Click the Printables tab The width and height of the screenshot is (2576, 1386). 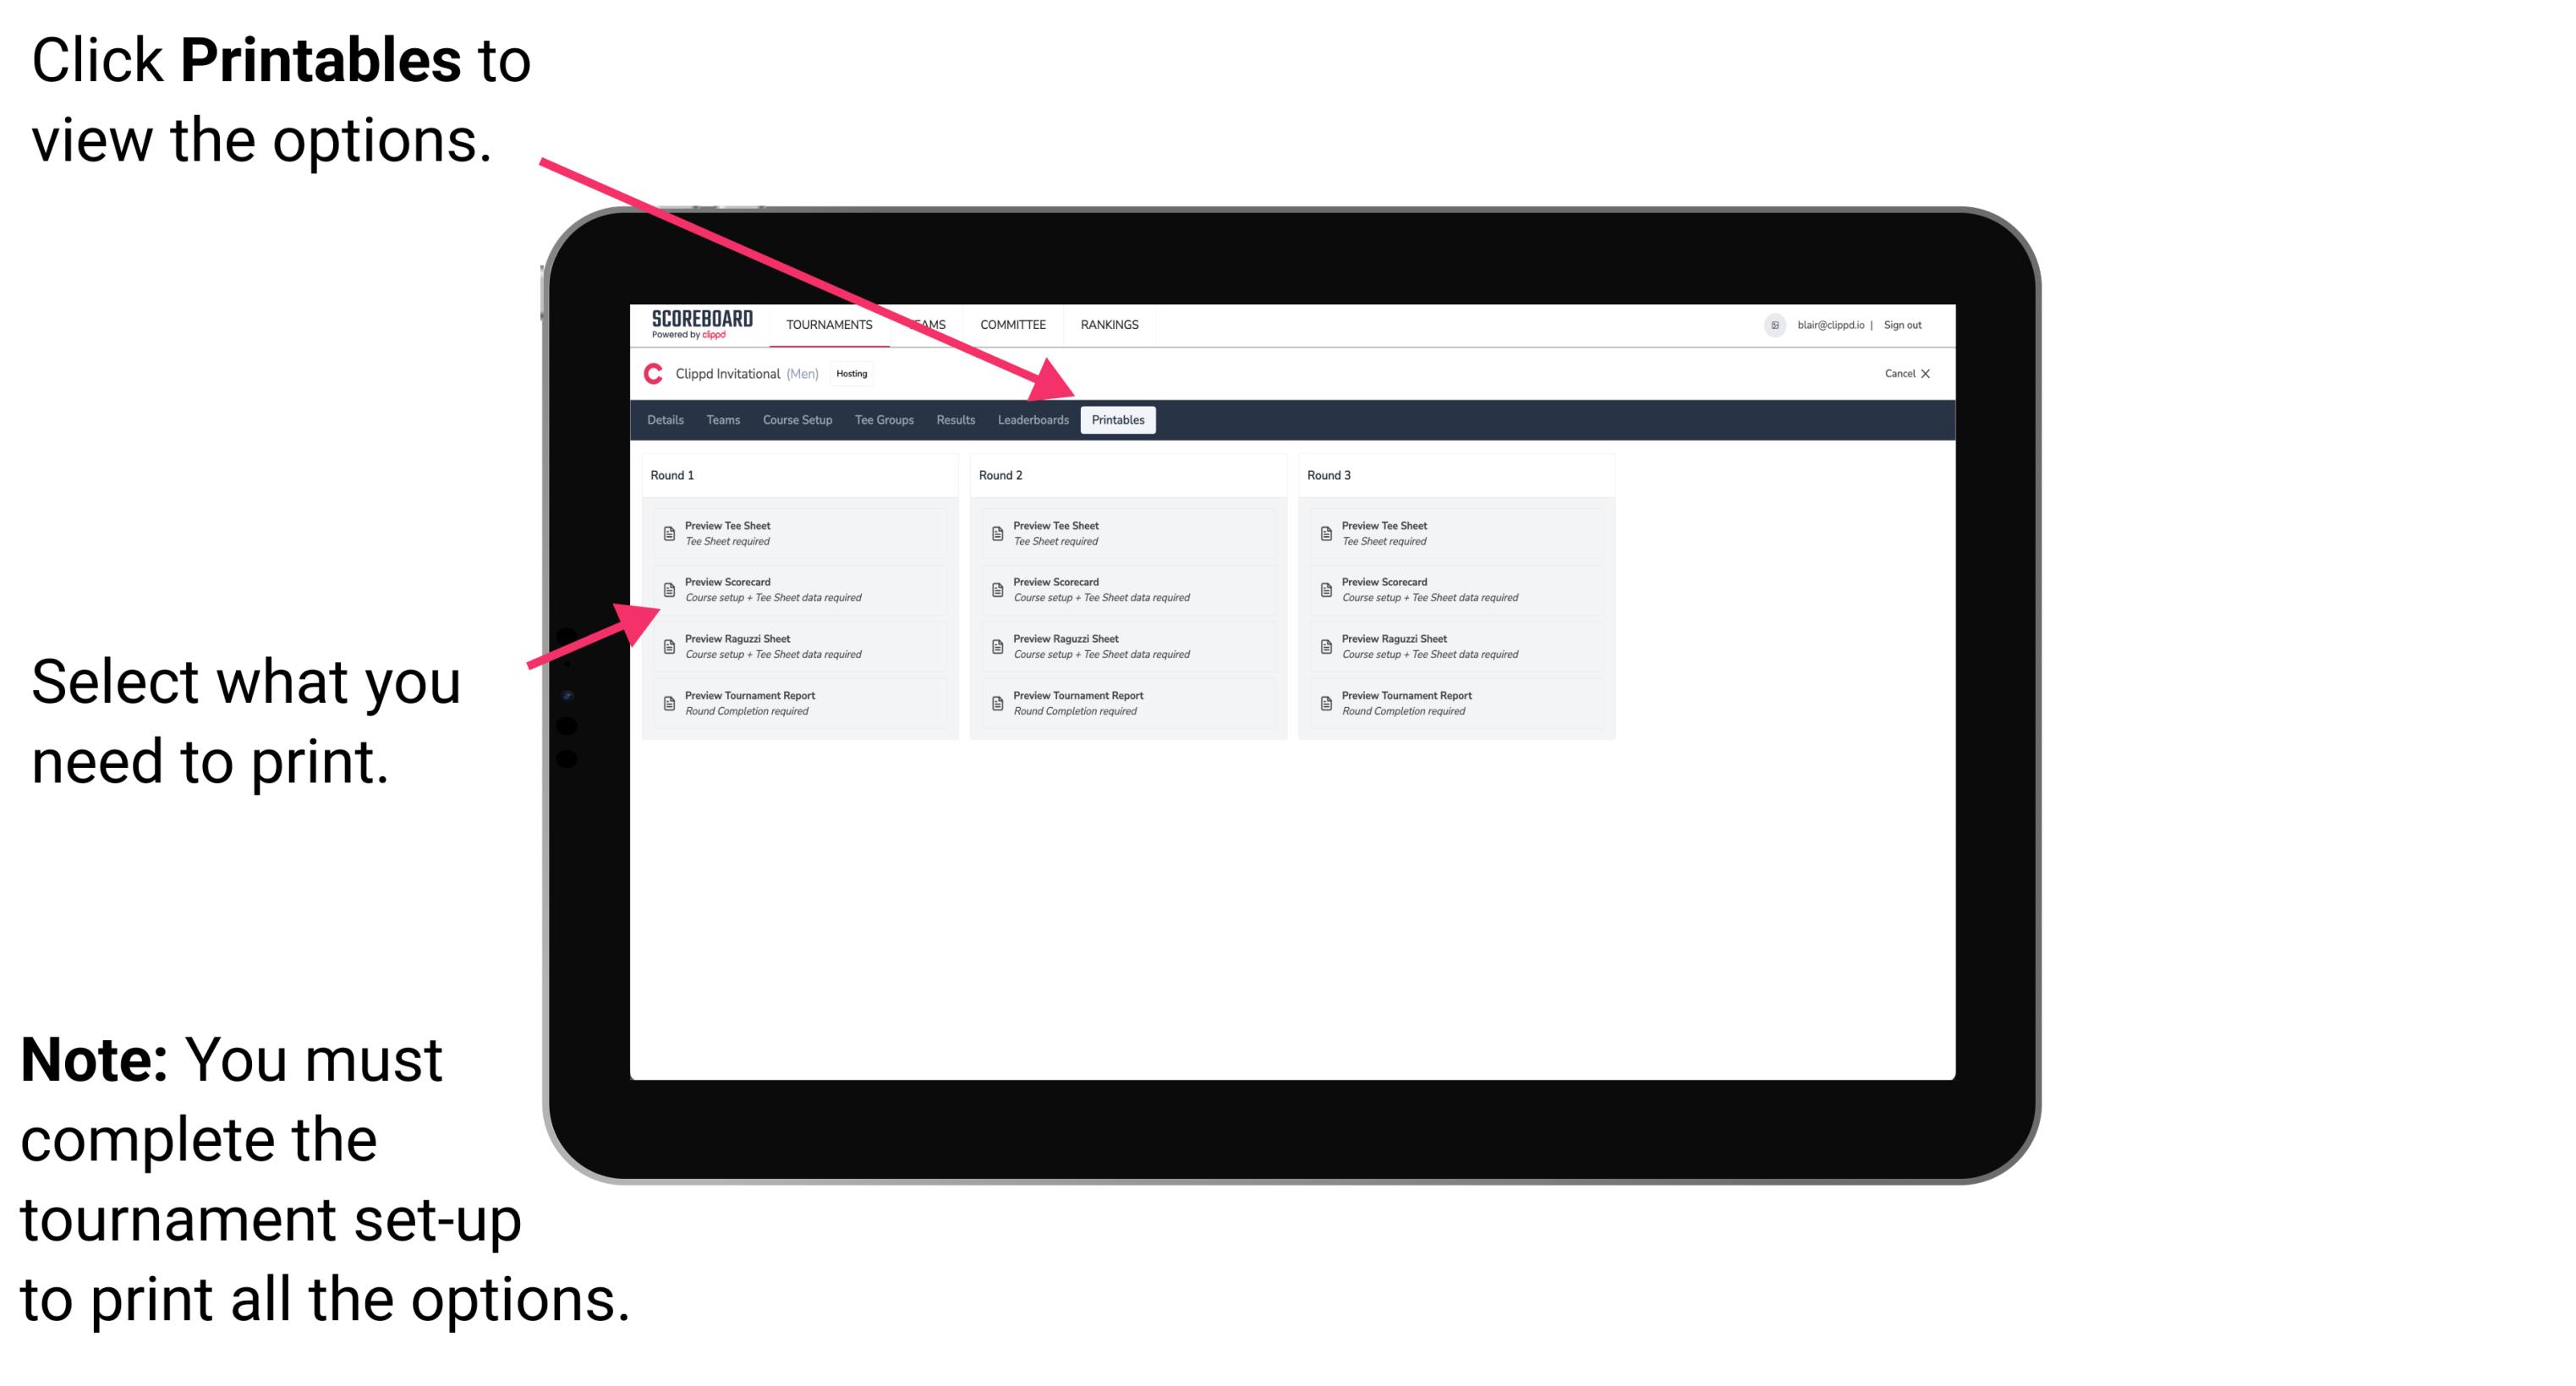(x=1118, y=420)
